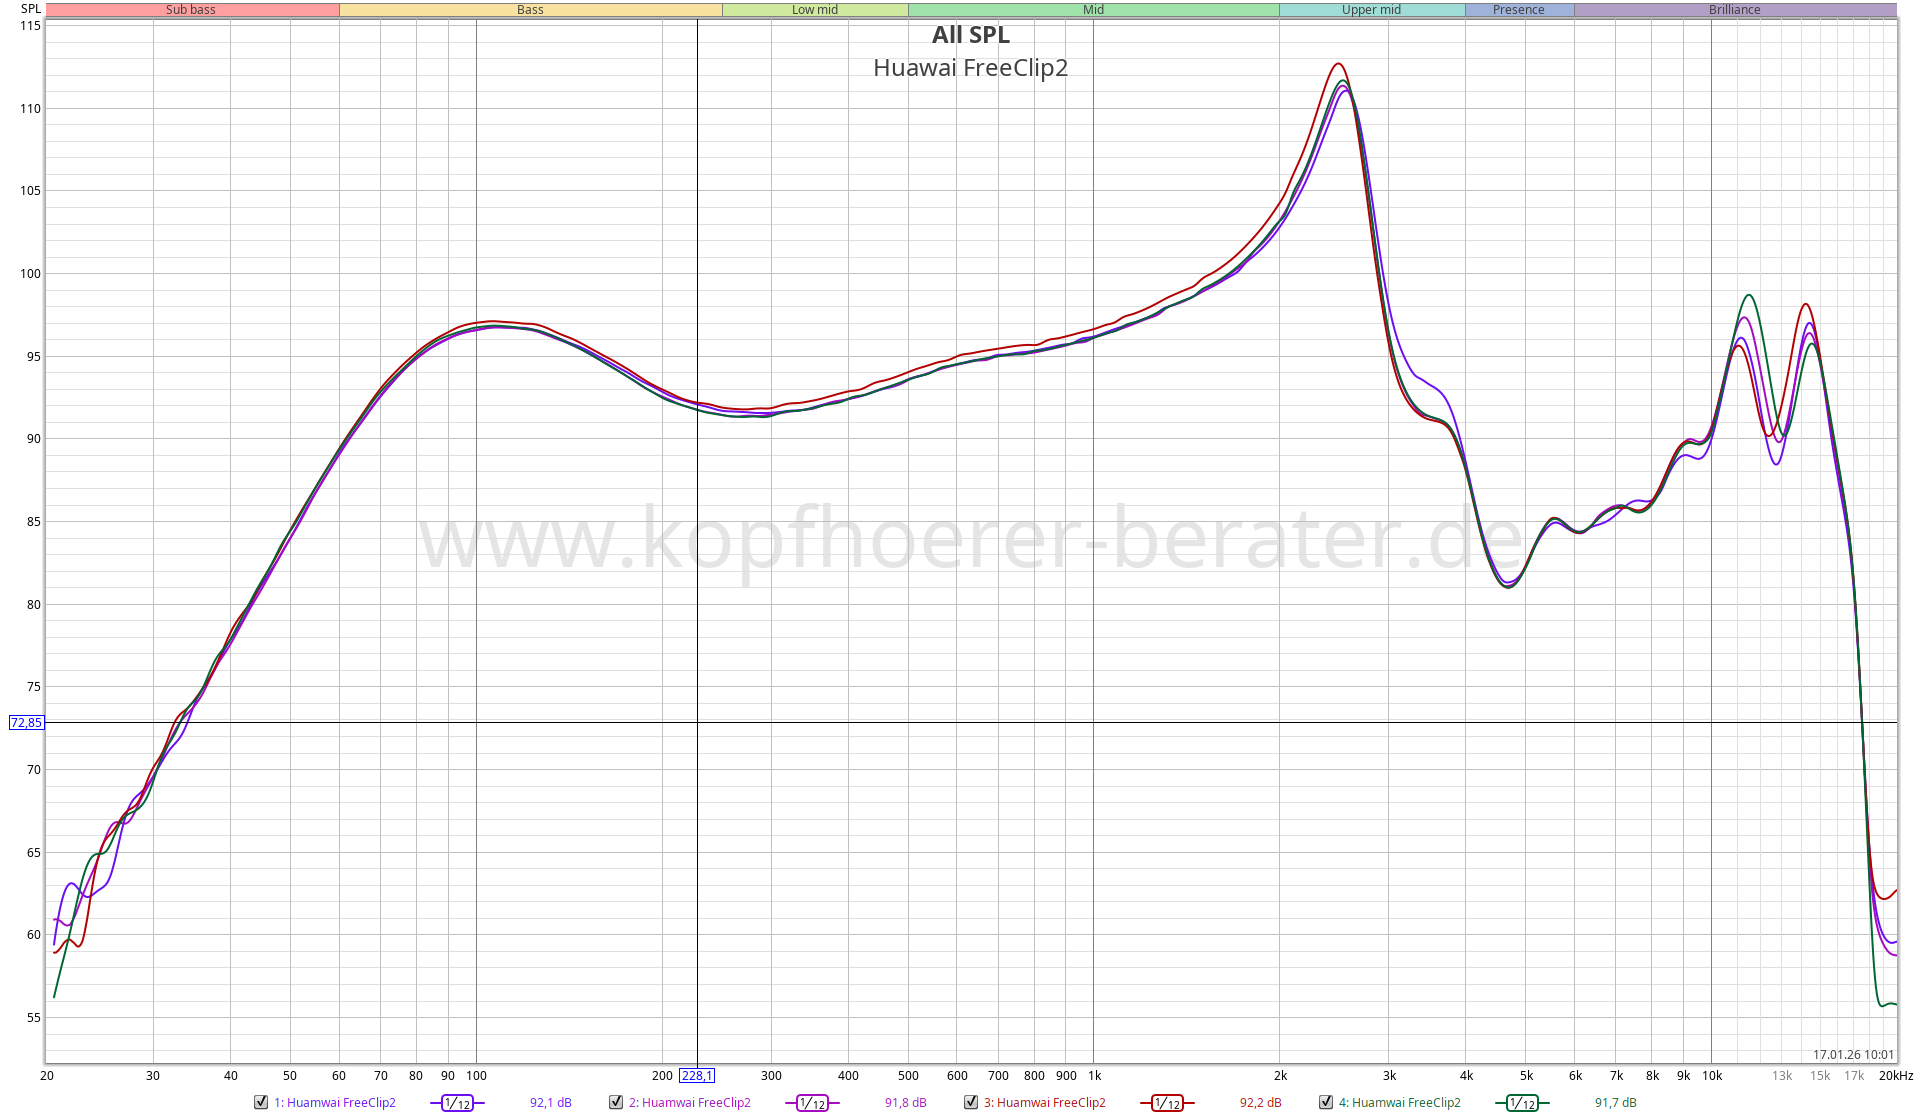
Task: Click the 72,85 SPL cursor value box
Action: tap(26, 723)
